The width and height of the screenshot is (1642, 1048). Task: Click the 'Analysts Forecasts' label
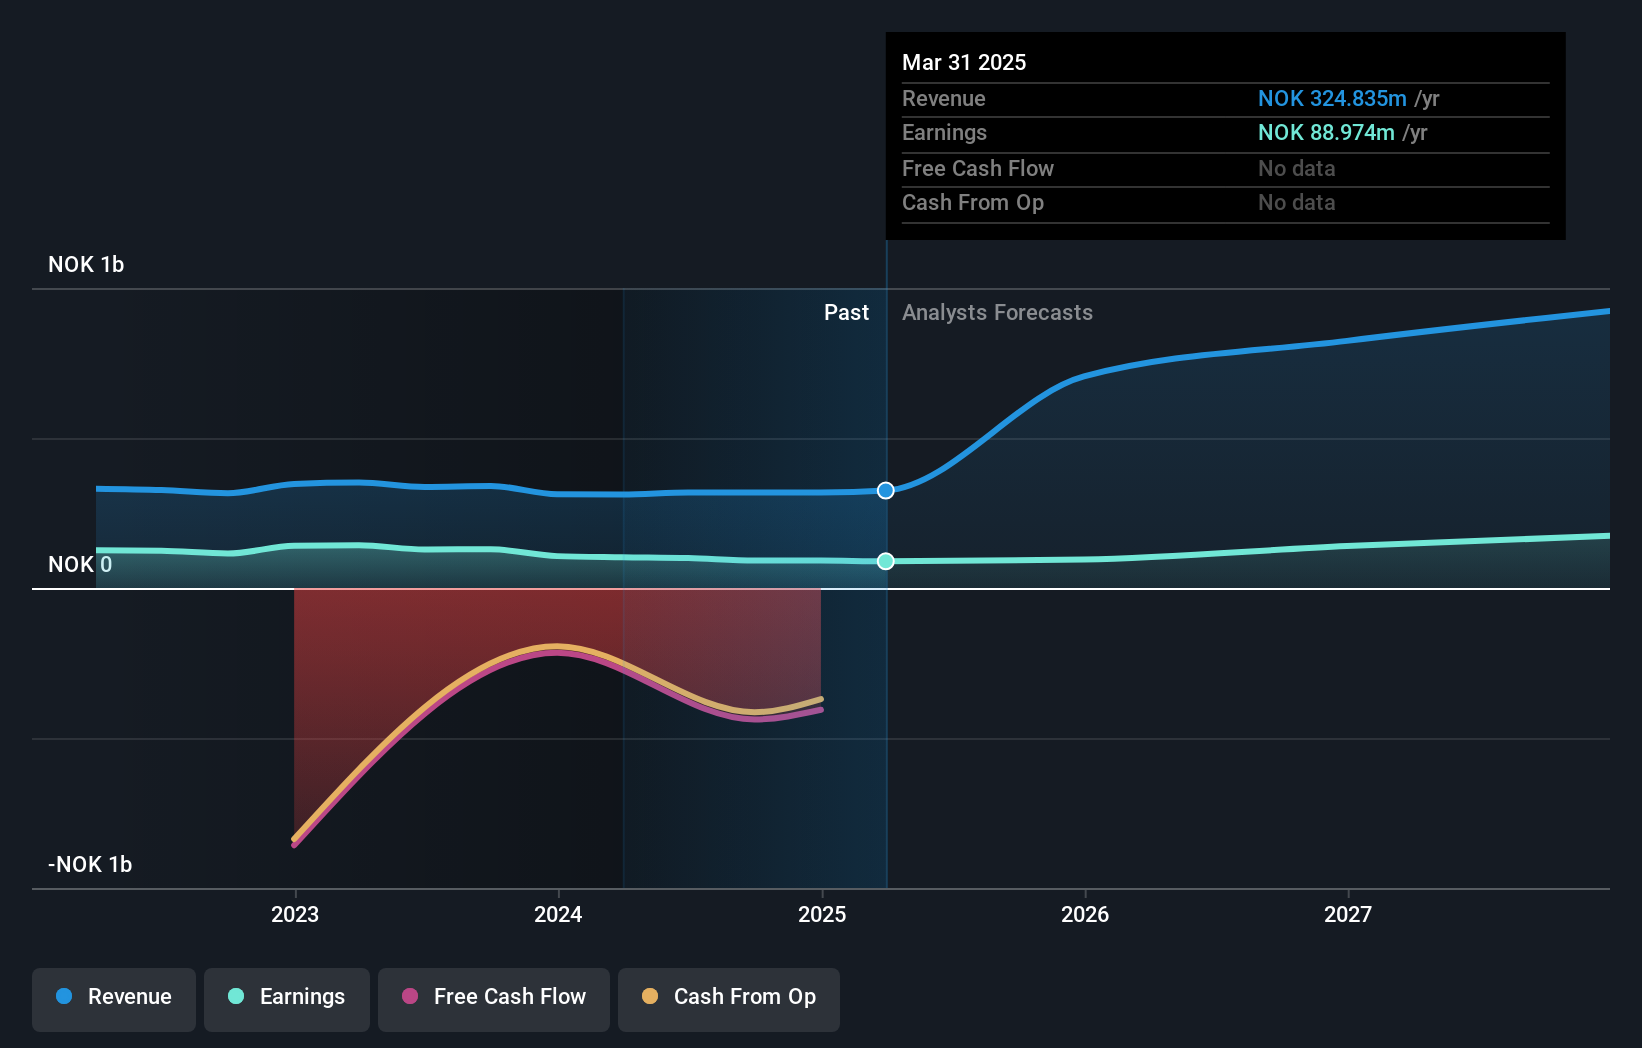[997, 312]
